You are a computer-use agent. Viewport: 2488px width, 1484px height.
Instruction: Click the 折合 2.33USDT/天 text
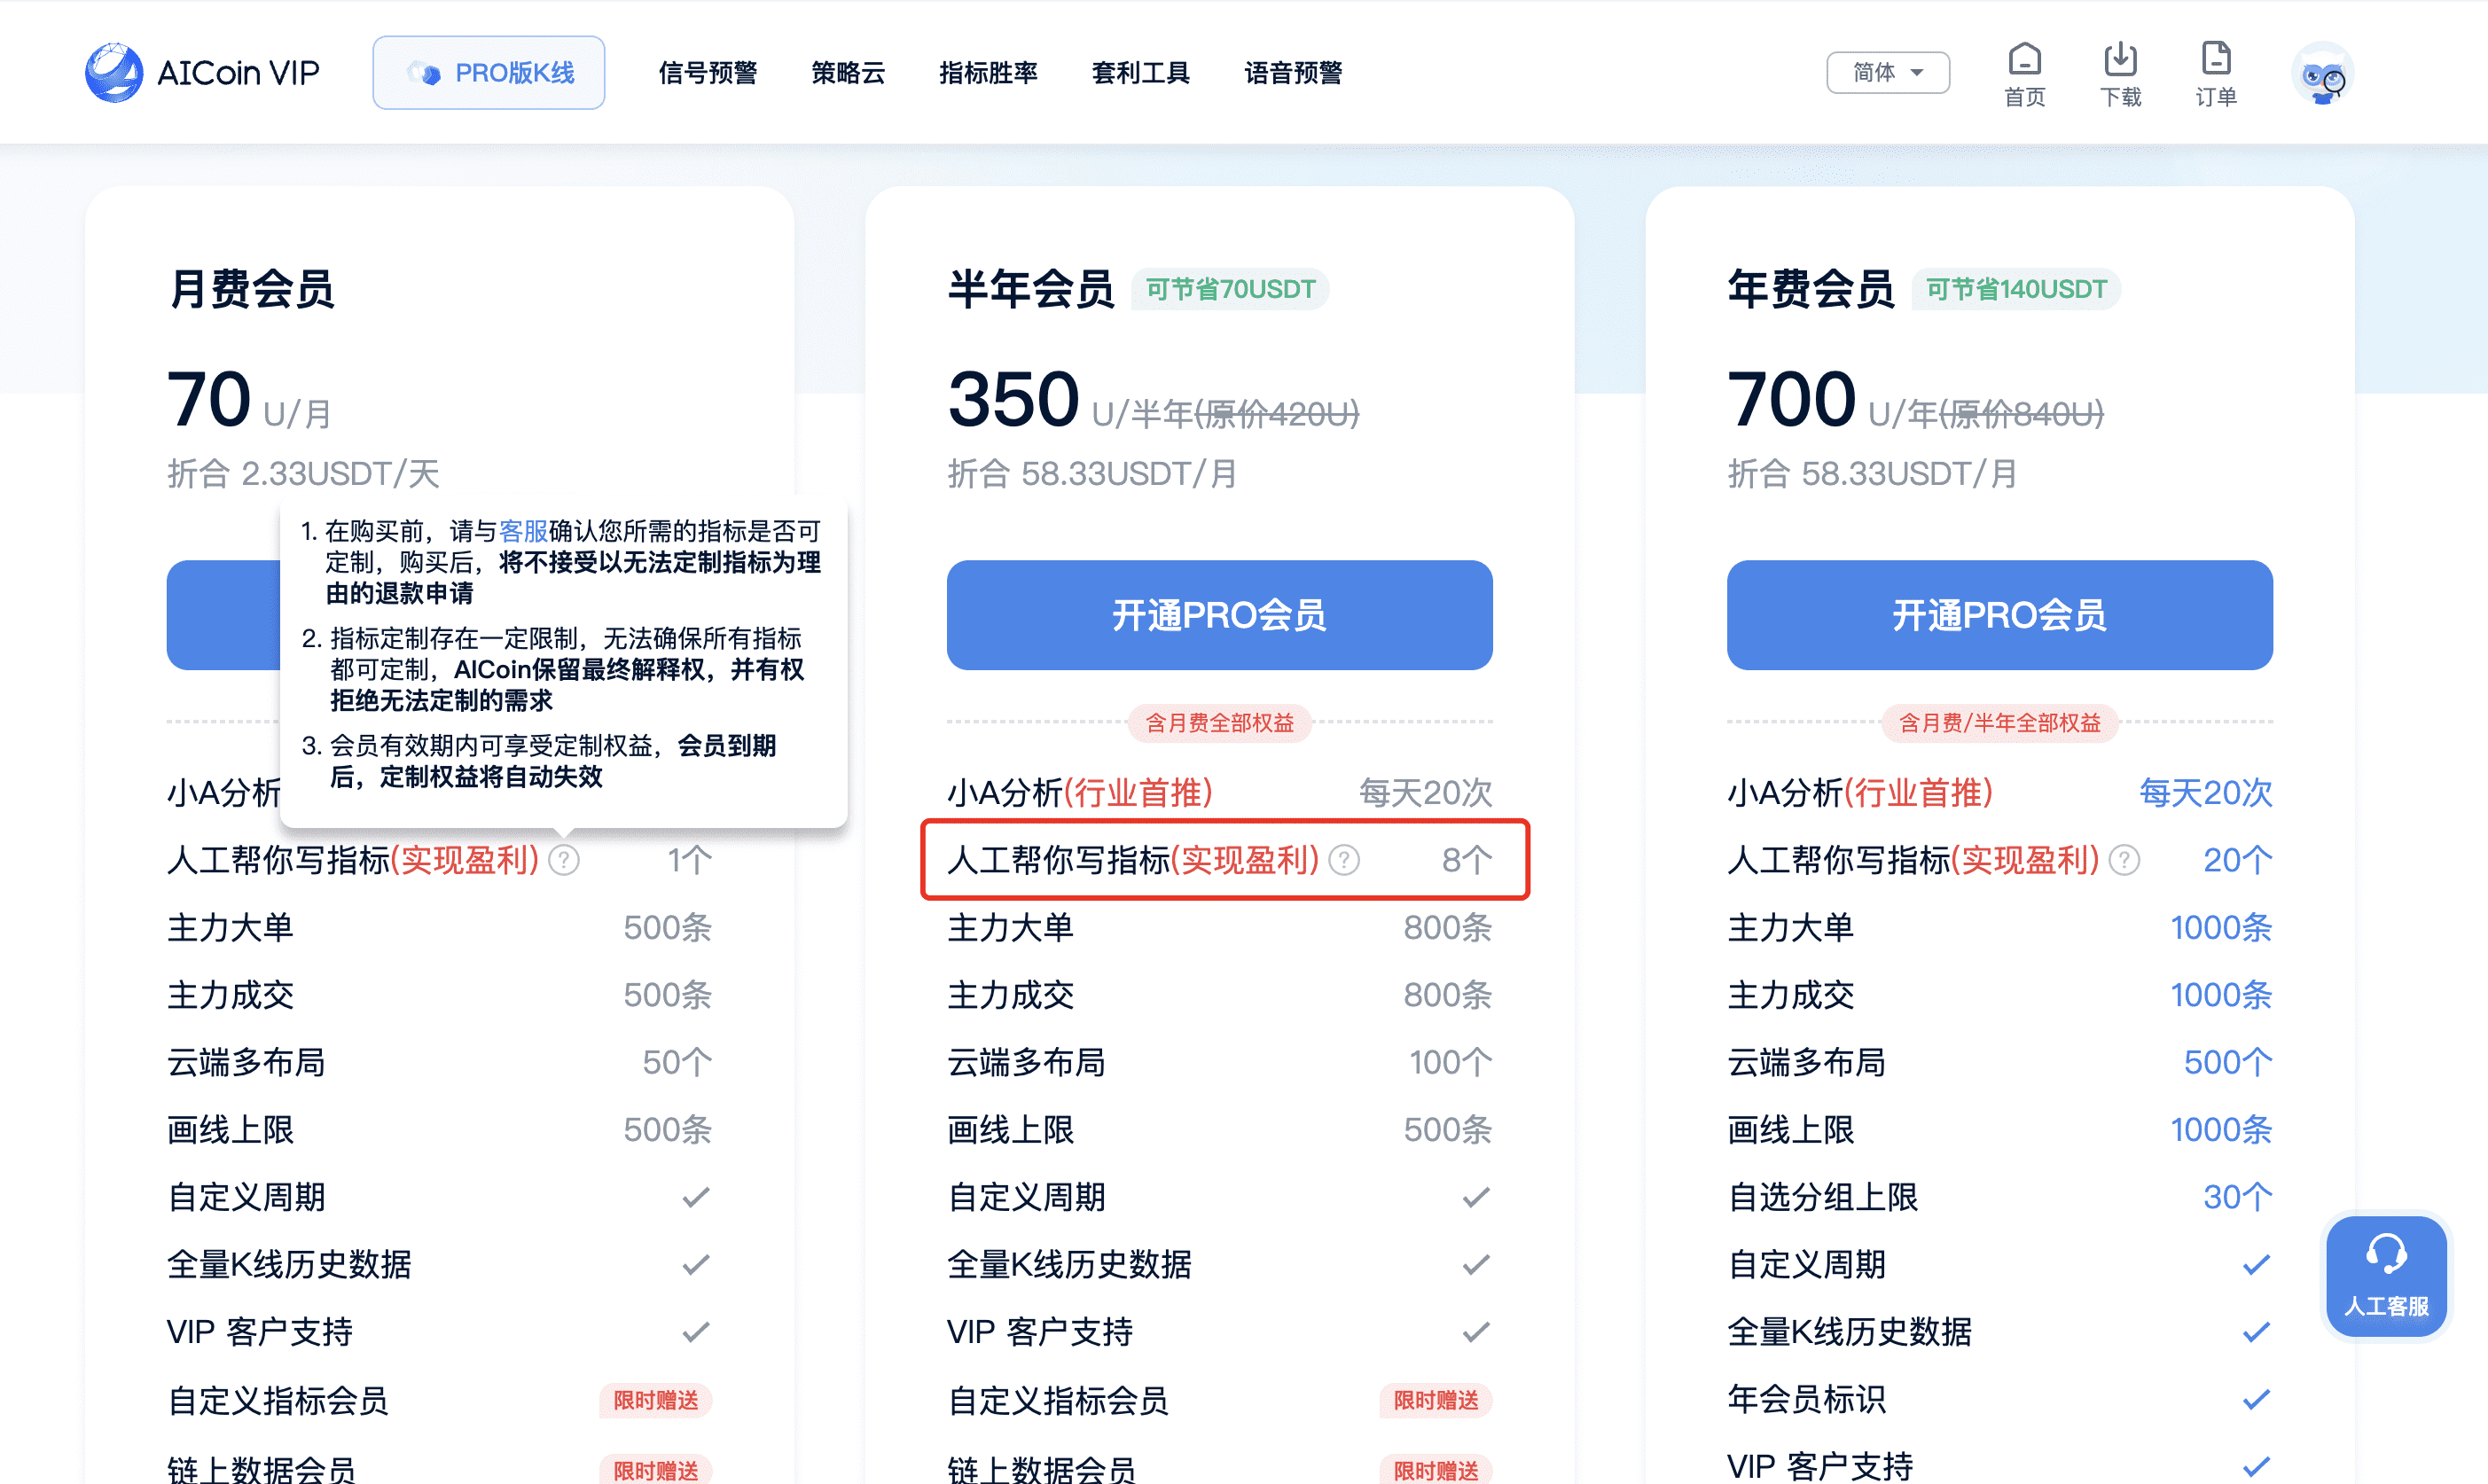coord(303,473)
